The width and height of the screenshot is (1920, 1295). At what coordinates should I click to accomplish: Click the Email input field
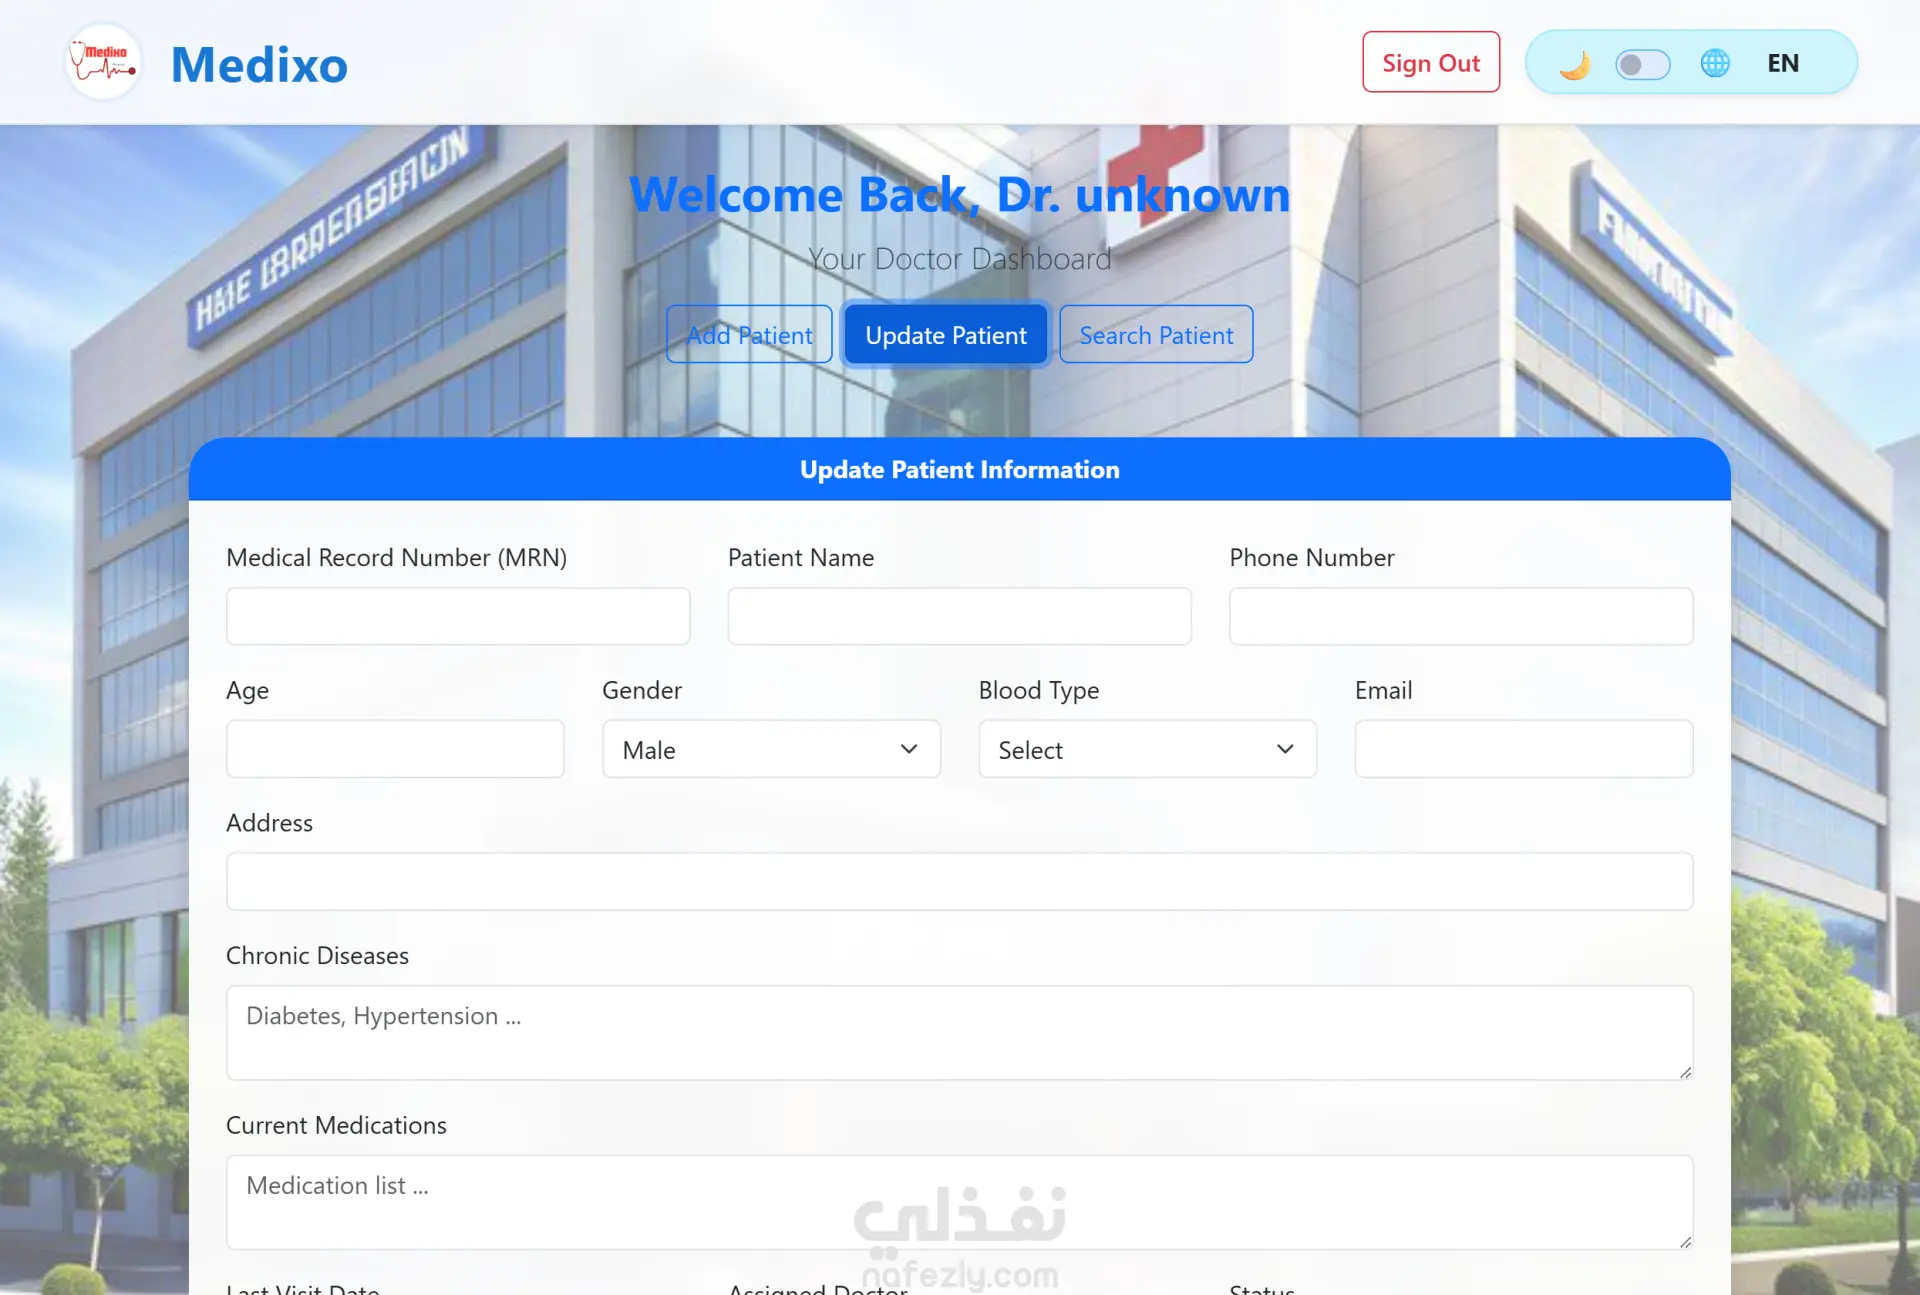tap(1523, 750)
